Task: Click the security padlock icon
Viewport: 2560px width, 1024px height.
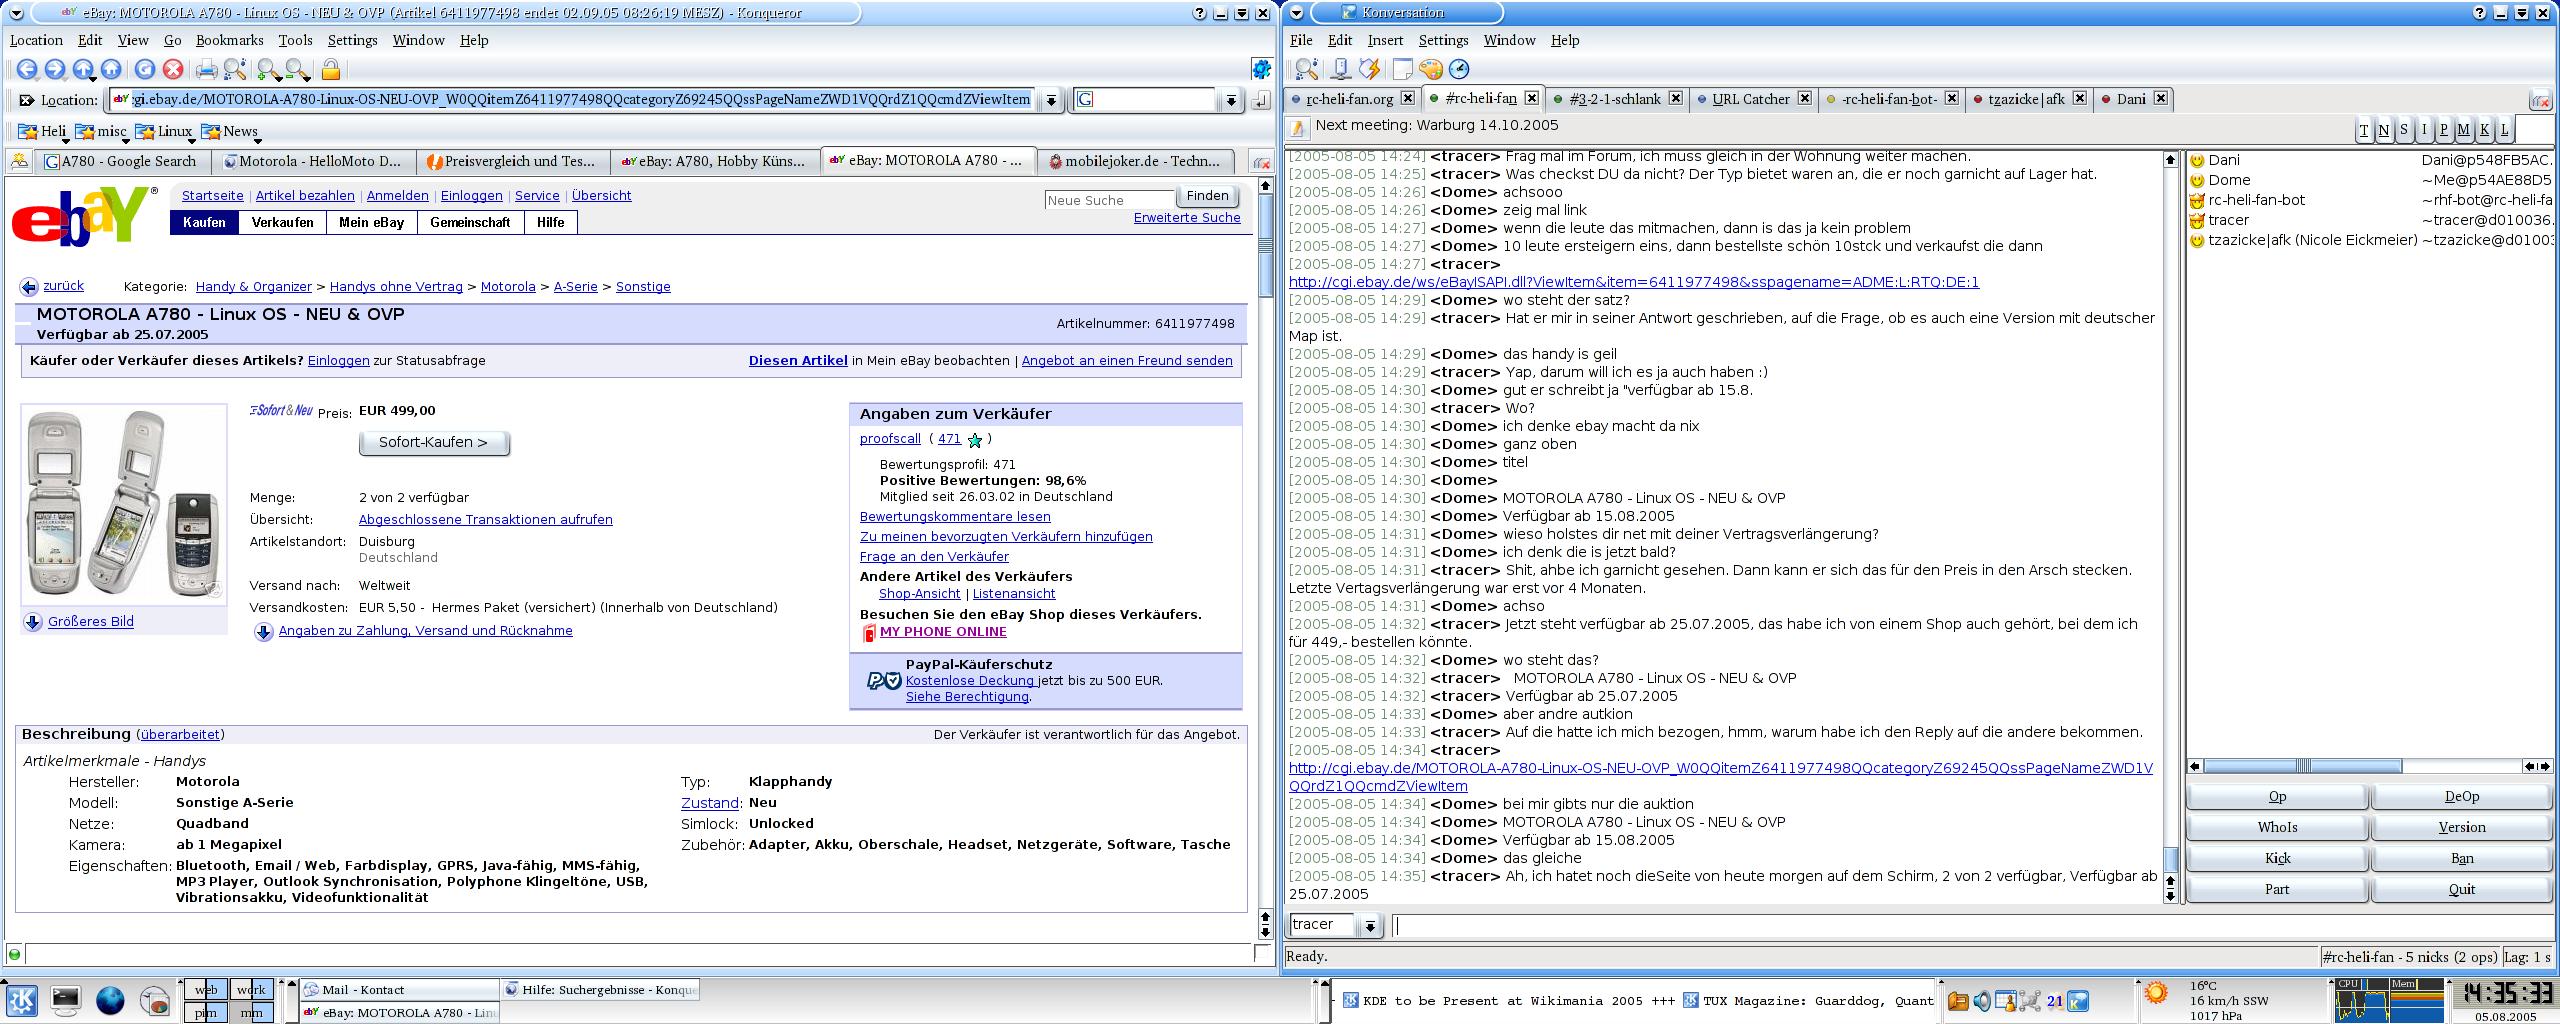Action: [x=331, y=69]
